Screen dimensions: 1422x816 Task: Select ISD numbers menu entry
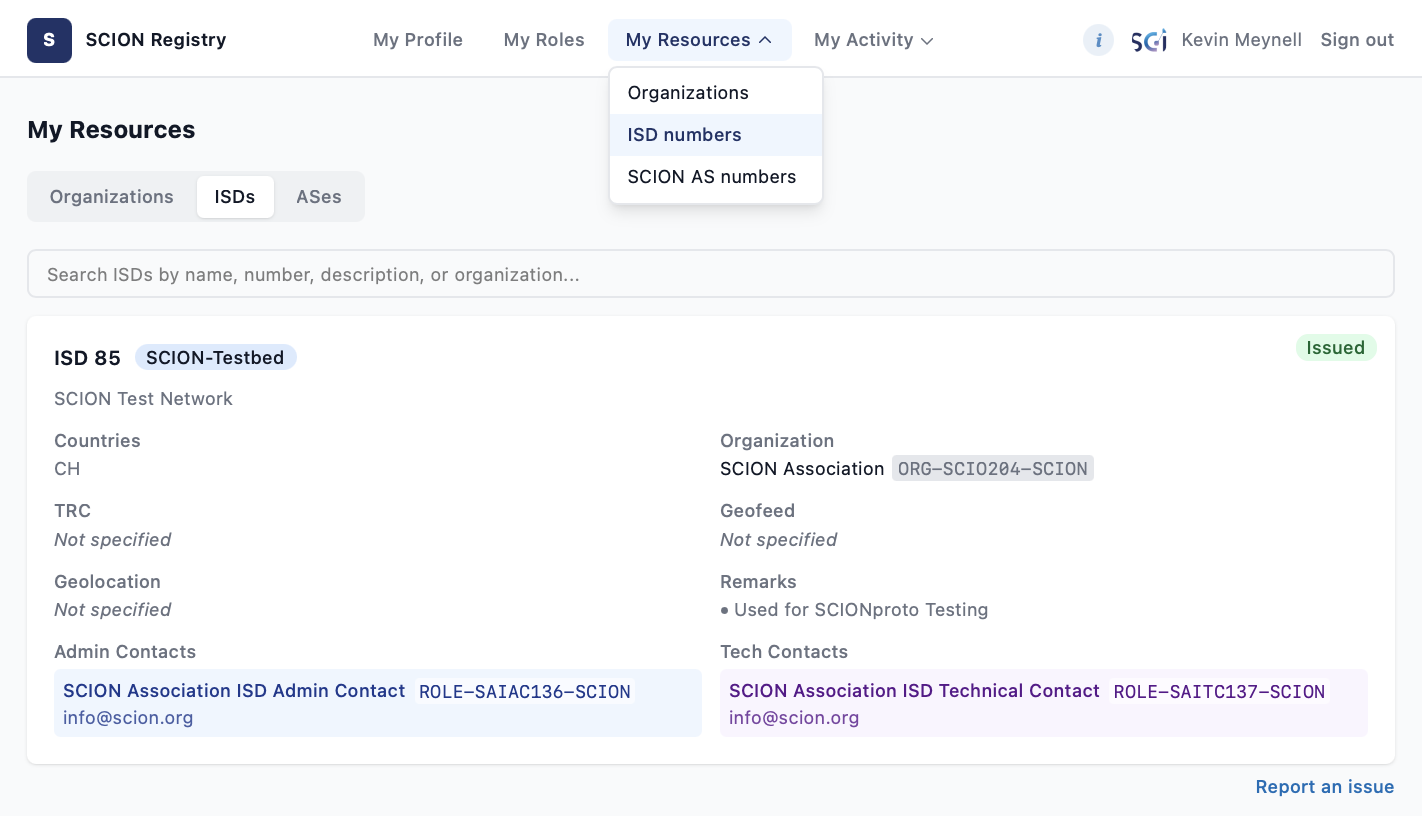[x=716, y=135]
